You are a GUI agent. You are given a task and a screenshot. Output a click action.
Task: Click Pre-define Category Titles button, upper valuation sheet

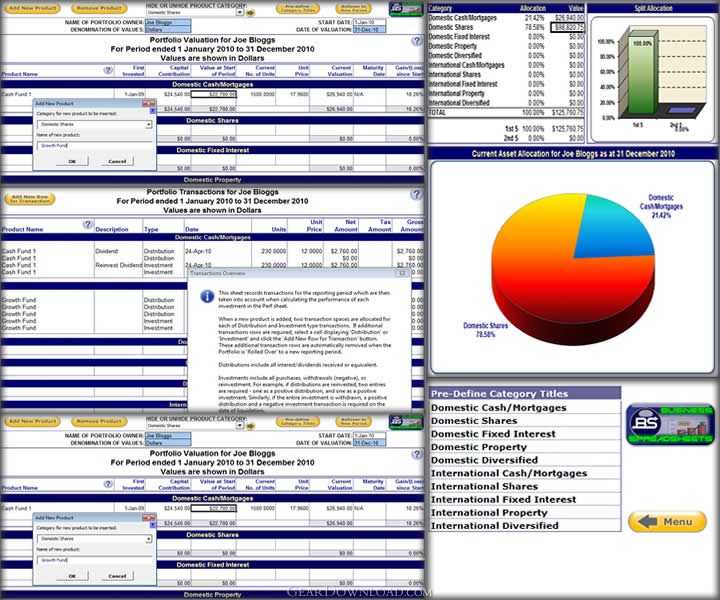pyautogui.click(x=298, y=9)
